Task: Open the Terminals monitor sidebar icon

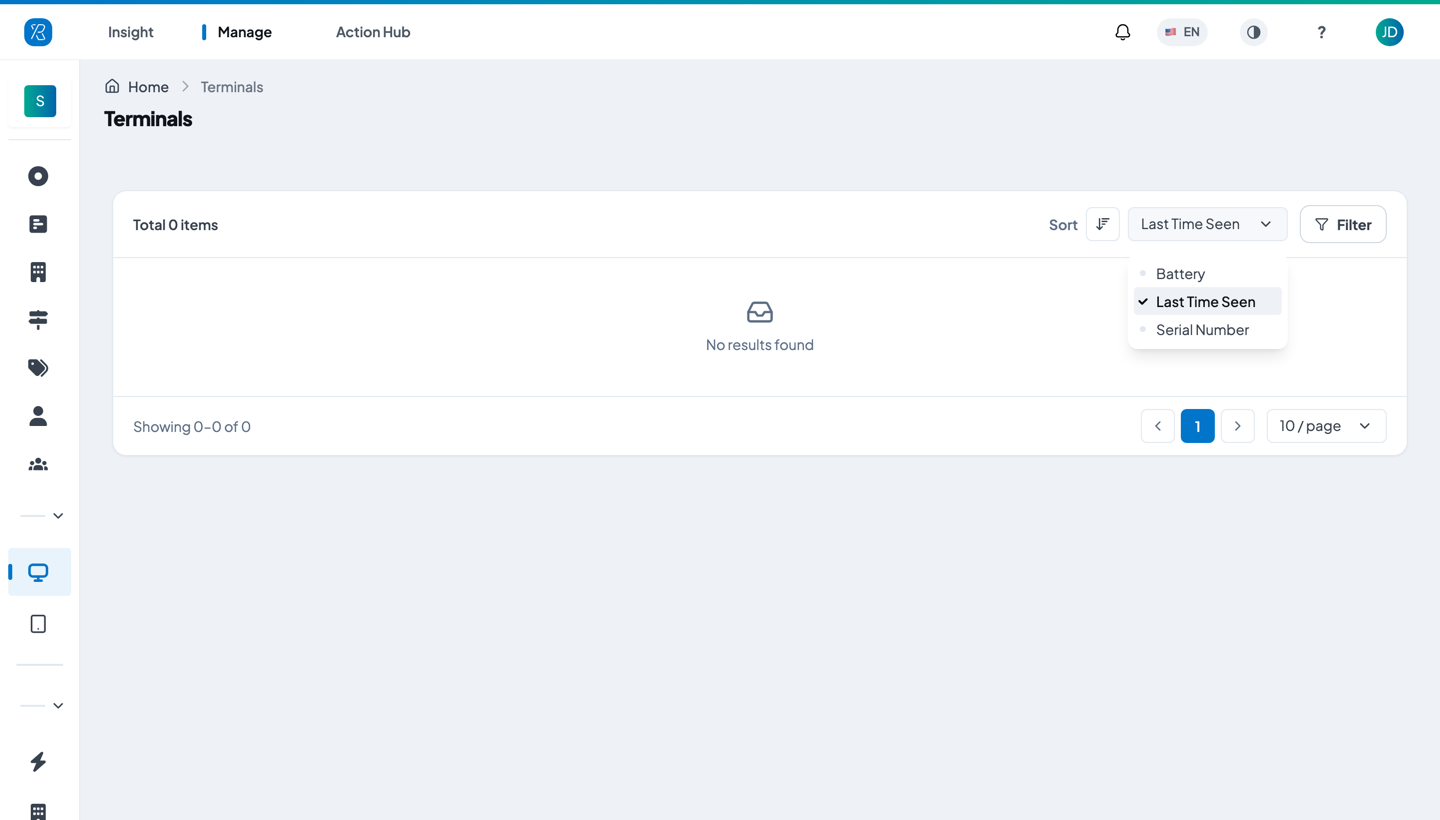Action: coord(39,572)
